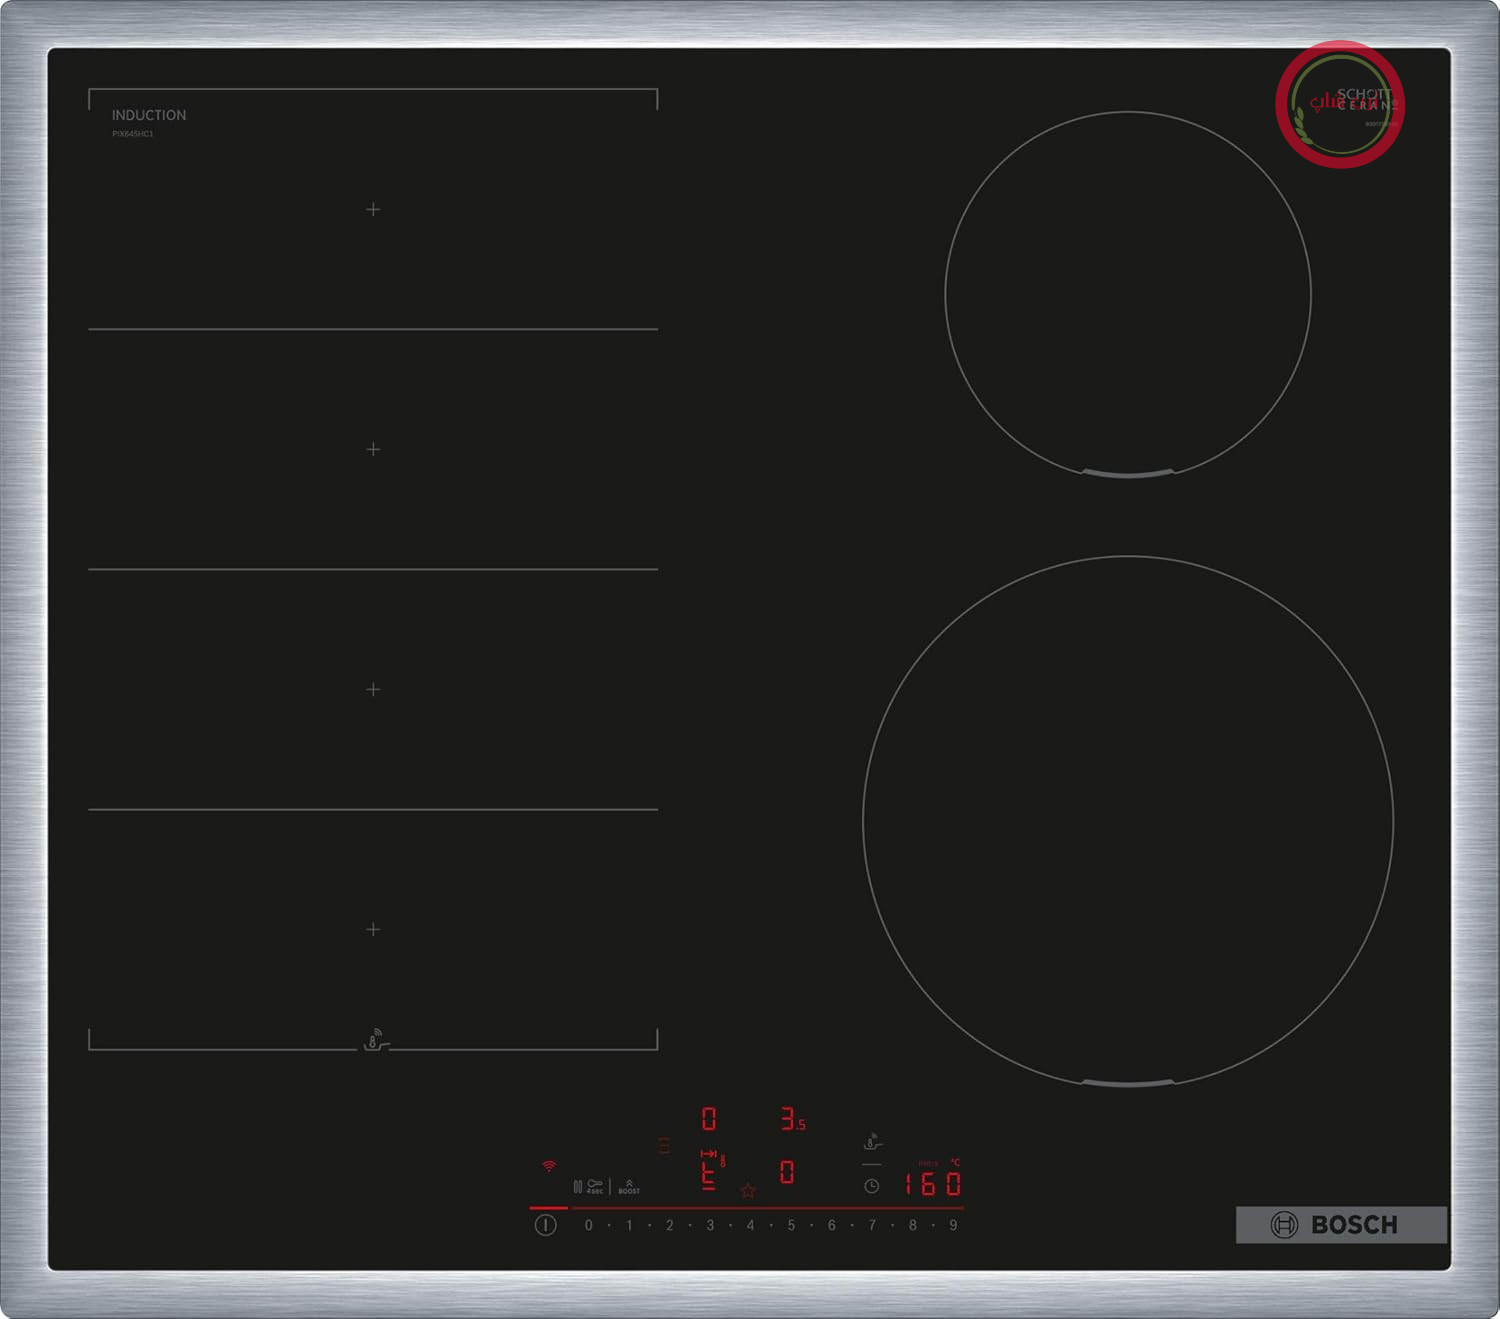Tap the timer clock icon
Viewport: 1500px width, 1319px height.
coord(872,1186)
